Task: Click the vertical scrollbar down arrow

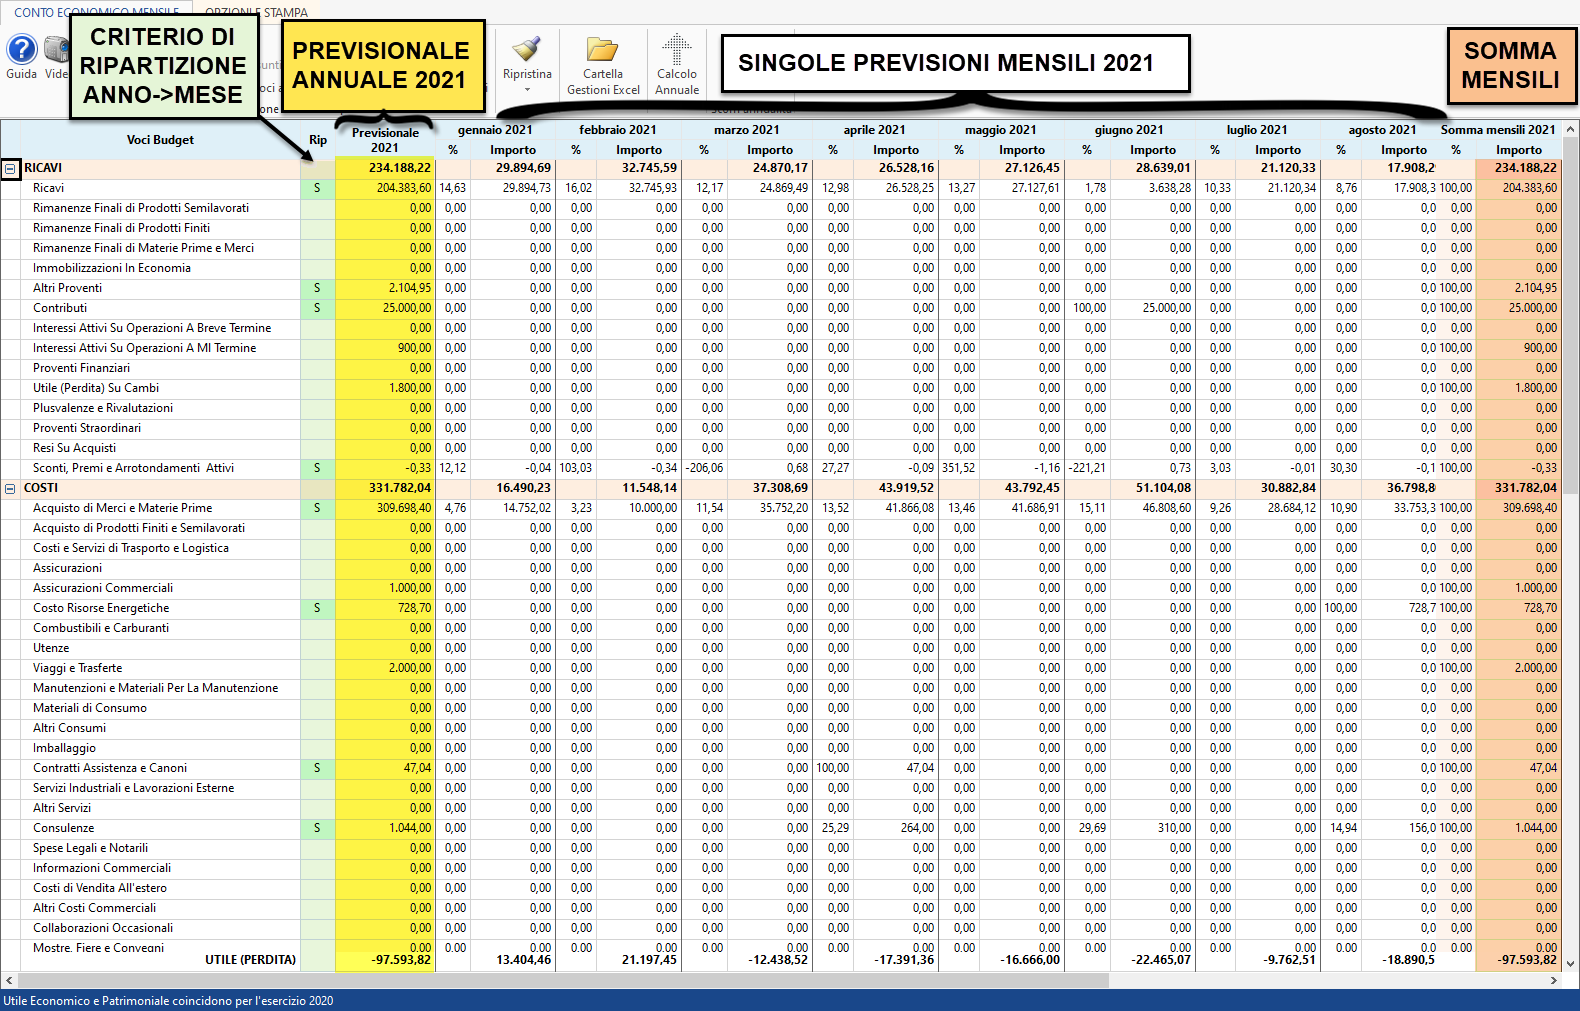Action: point(1570,963)
